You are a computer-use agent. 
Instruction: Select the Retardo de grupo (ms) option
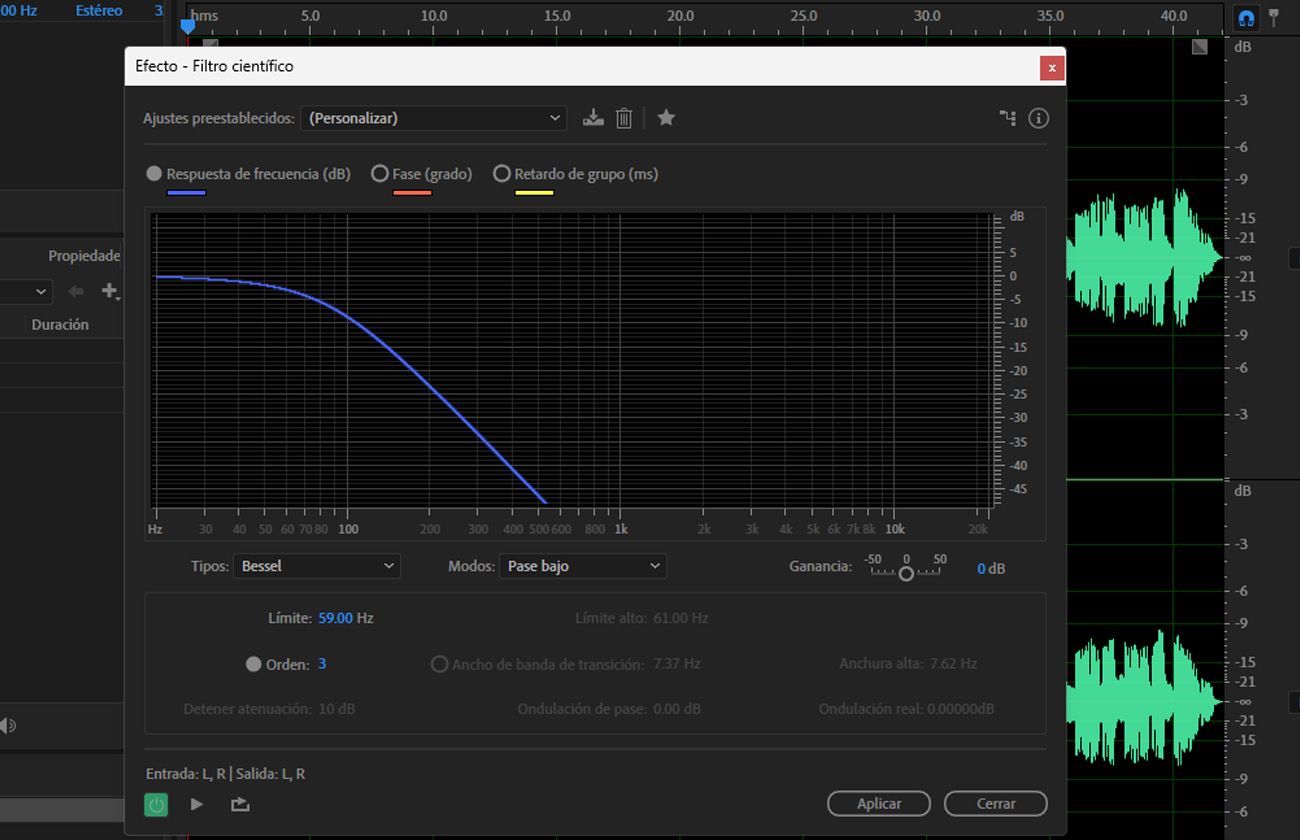pyautogui.click(x=502, y=173)
